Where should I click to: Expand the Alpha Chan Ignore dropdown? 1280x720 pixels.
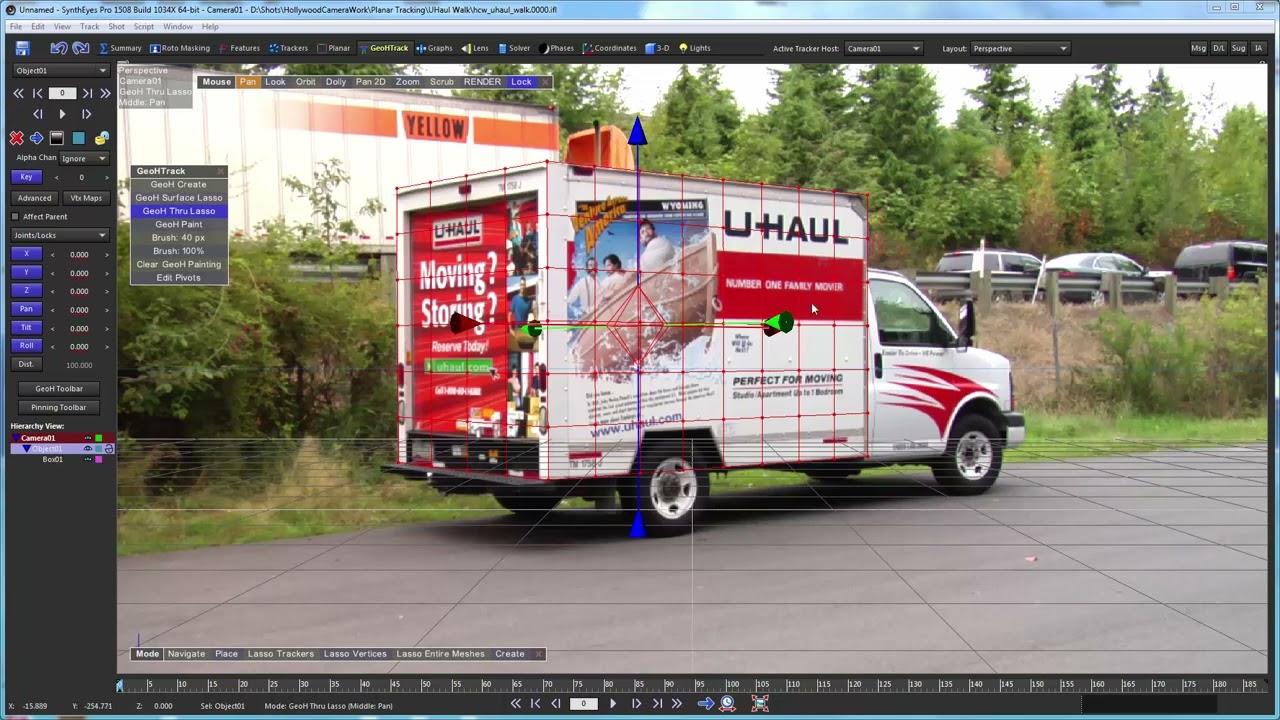[84, 158]
